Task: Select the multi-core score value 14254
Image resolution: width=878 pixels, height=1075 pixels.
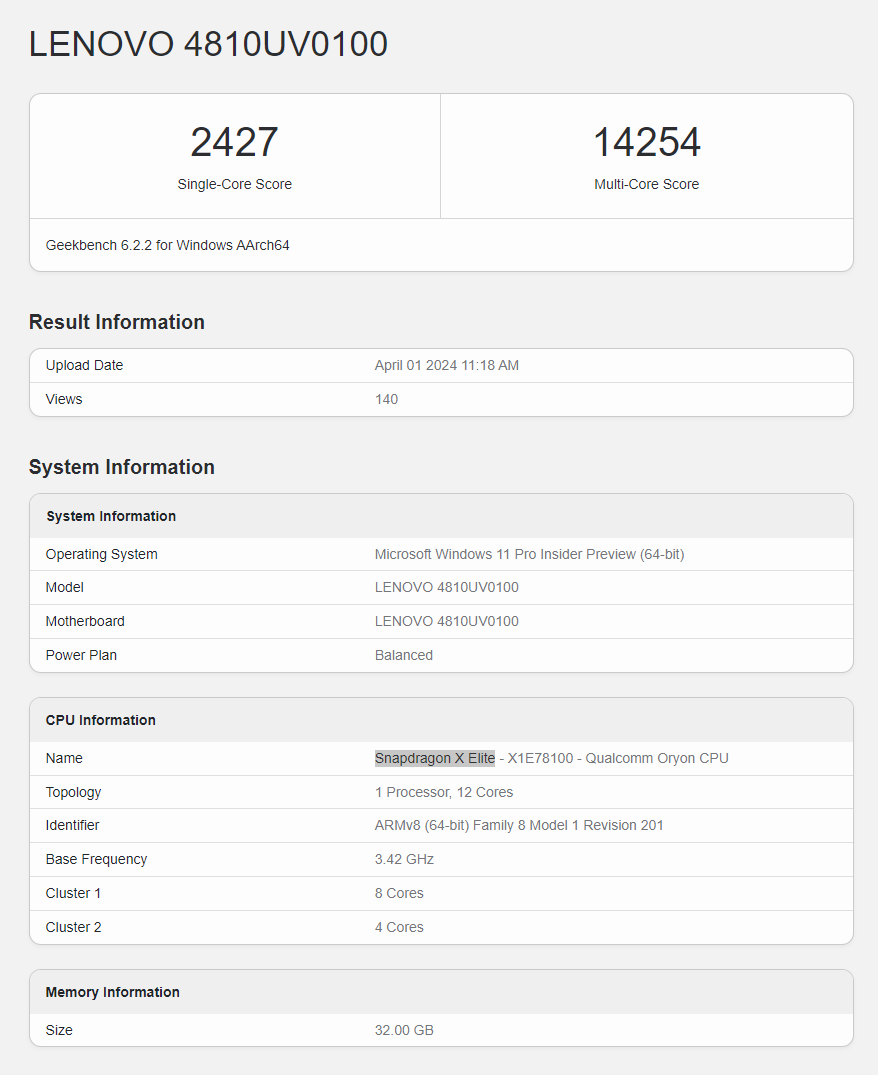Action: point(646,142)
